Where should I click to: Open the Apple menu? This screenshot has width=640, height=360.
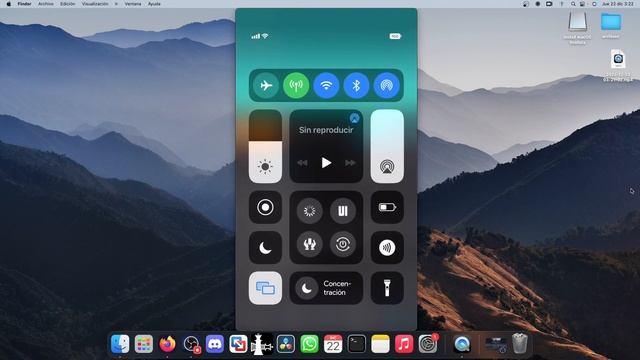pos(9,4)
